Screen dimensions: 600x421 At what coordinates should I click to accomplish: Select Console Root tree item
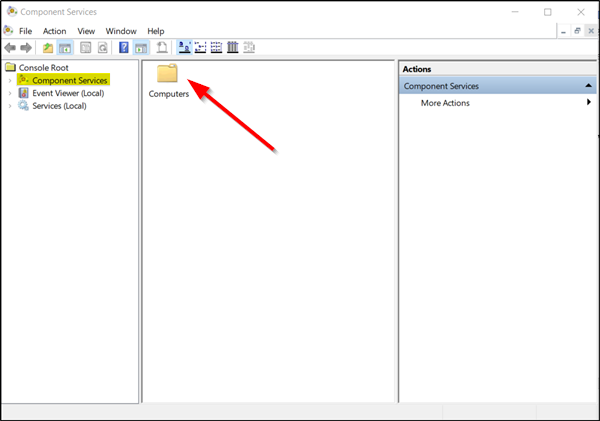44,68
